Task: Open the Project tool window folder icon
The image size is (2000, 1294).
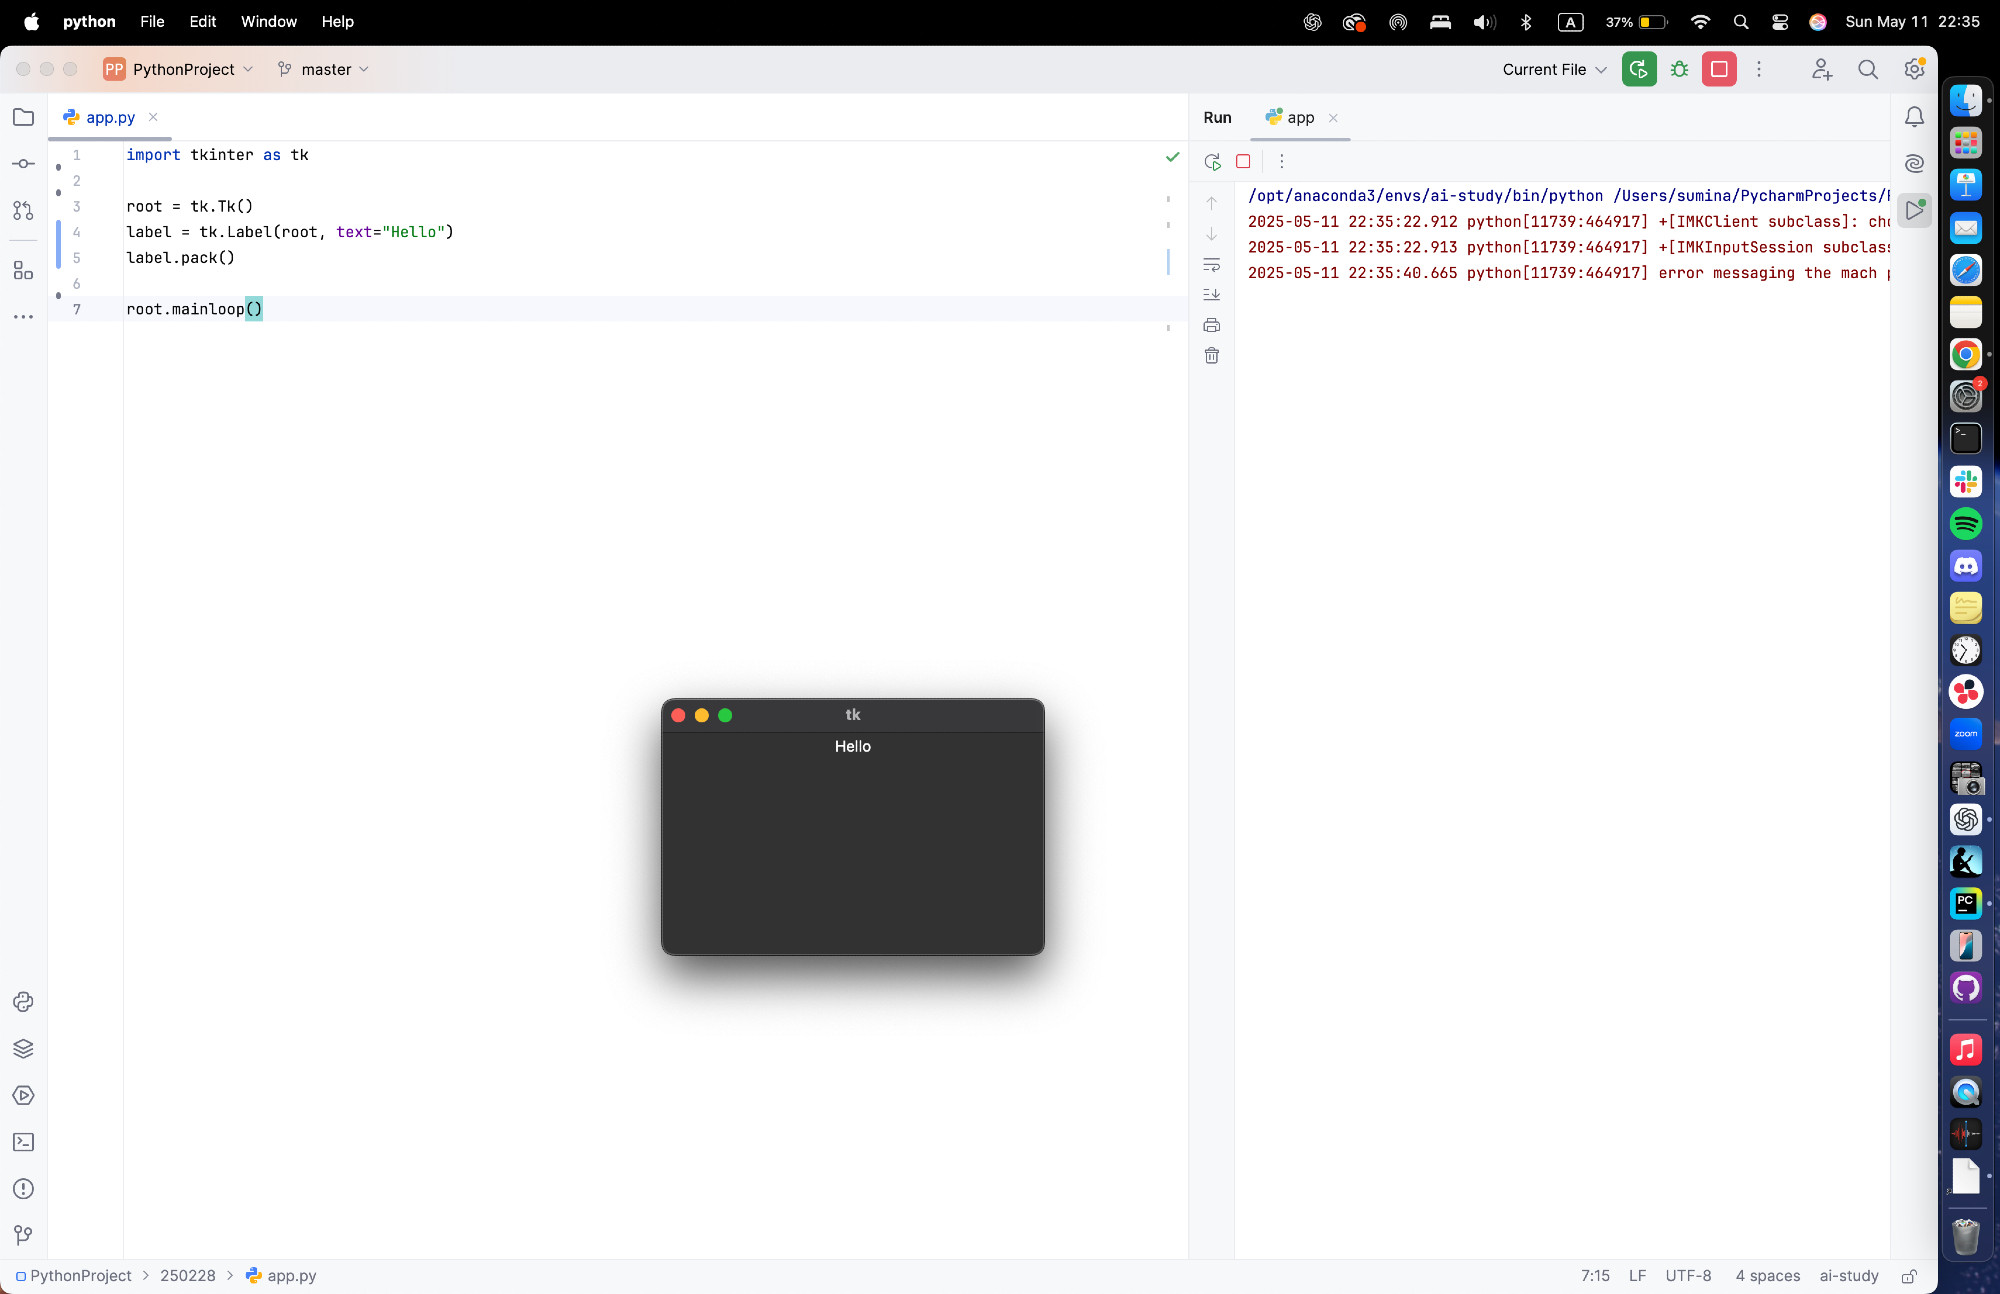Action: 23,117
